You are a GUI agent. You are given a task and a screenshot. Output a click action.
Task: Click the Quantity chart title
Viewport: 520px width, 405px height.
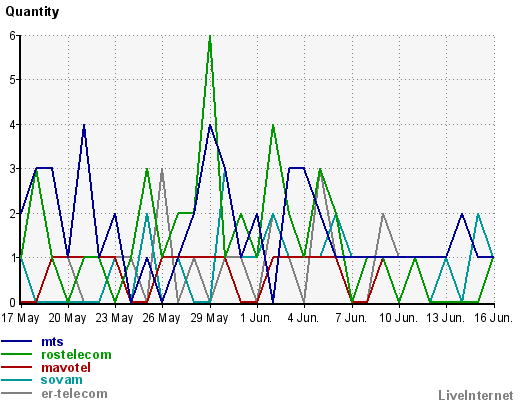(x=32, y=12)
